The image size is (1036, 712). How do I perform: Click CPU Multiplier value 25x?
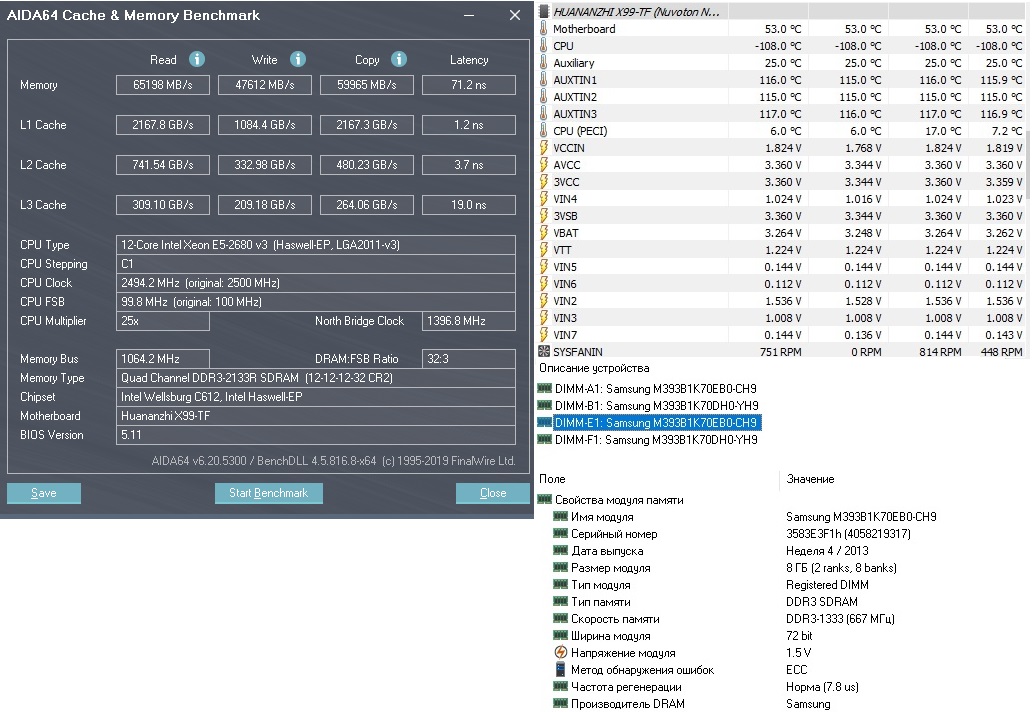point(163,321)
